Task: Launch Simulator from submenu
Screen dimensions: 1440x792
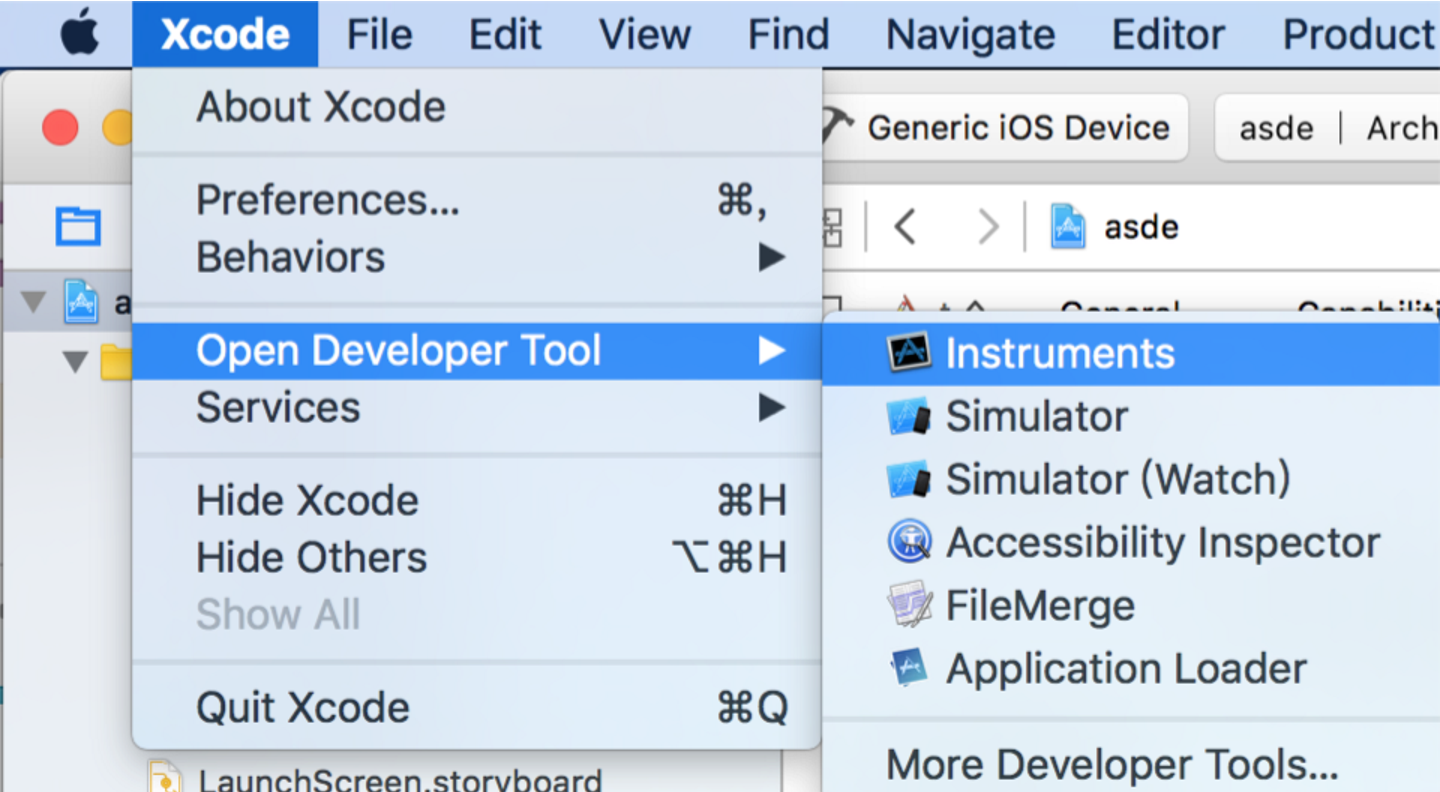Action: [1131, 416]
